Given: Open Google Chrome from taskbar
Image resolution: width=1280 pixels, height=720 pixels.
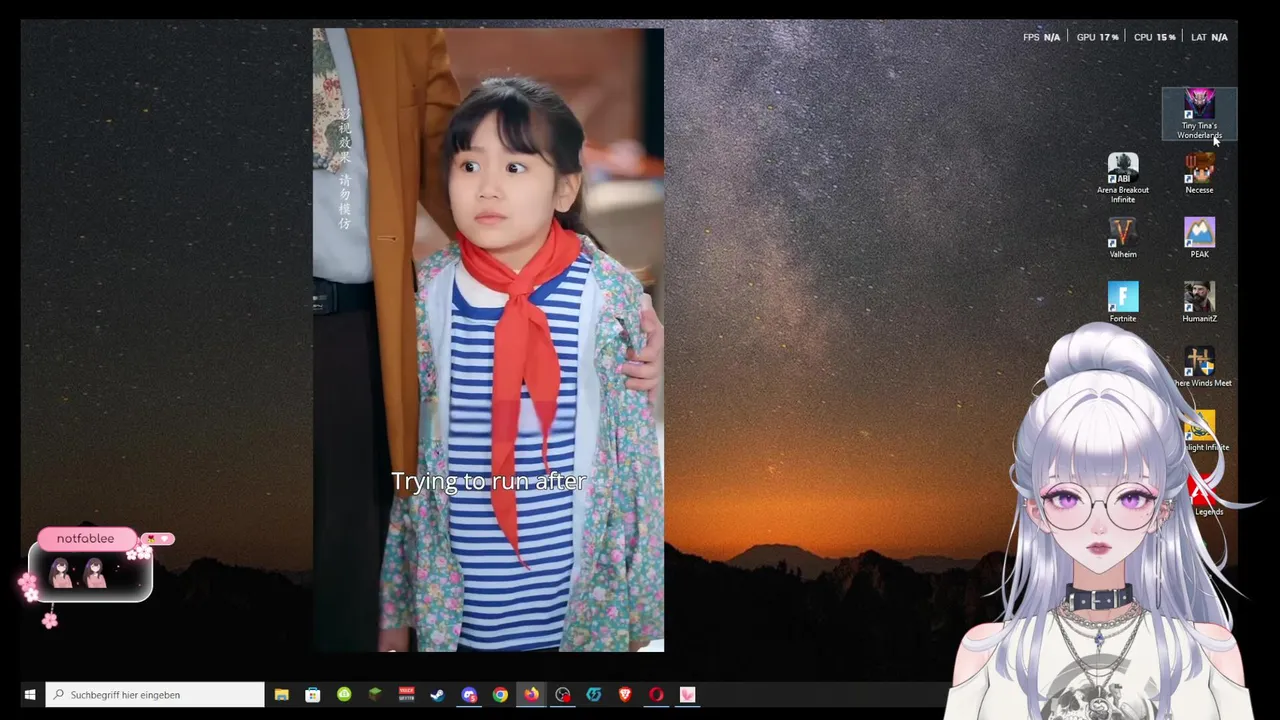Looking at the screenshot, I should coord(500,694).
